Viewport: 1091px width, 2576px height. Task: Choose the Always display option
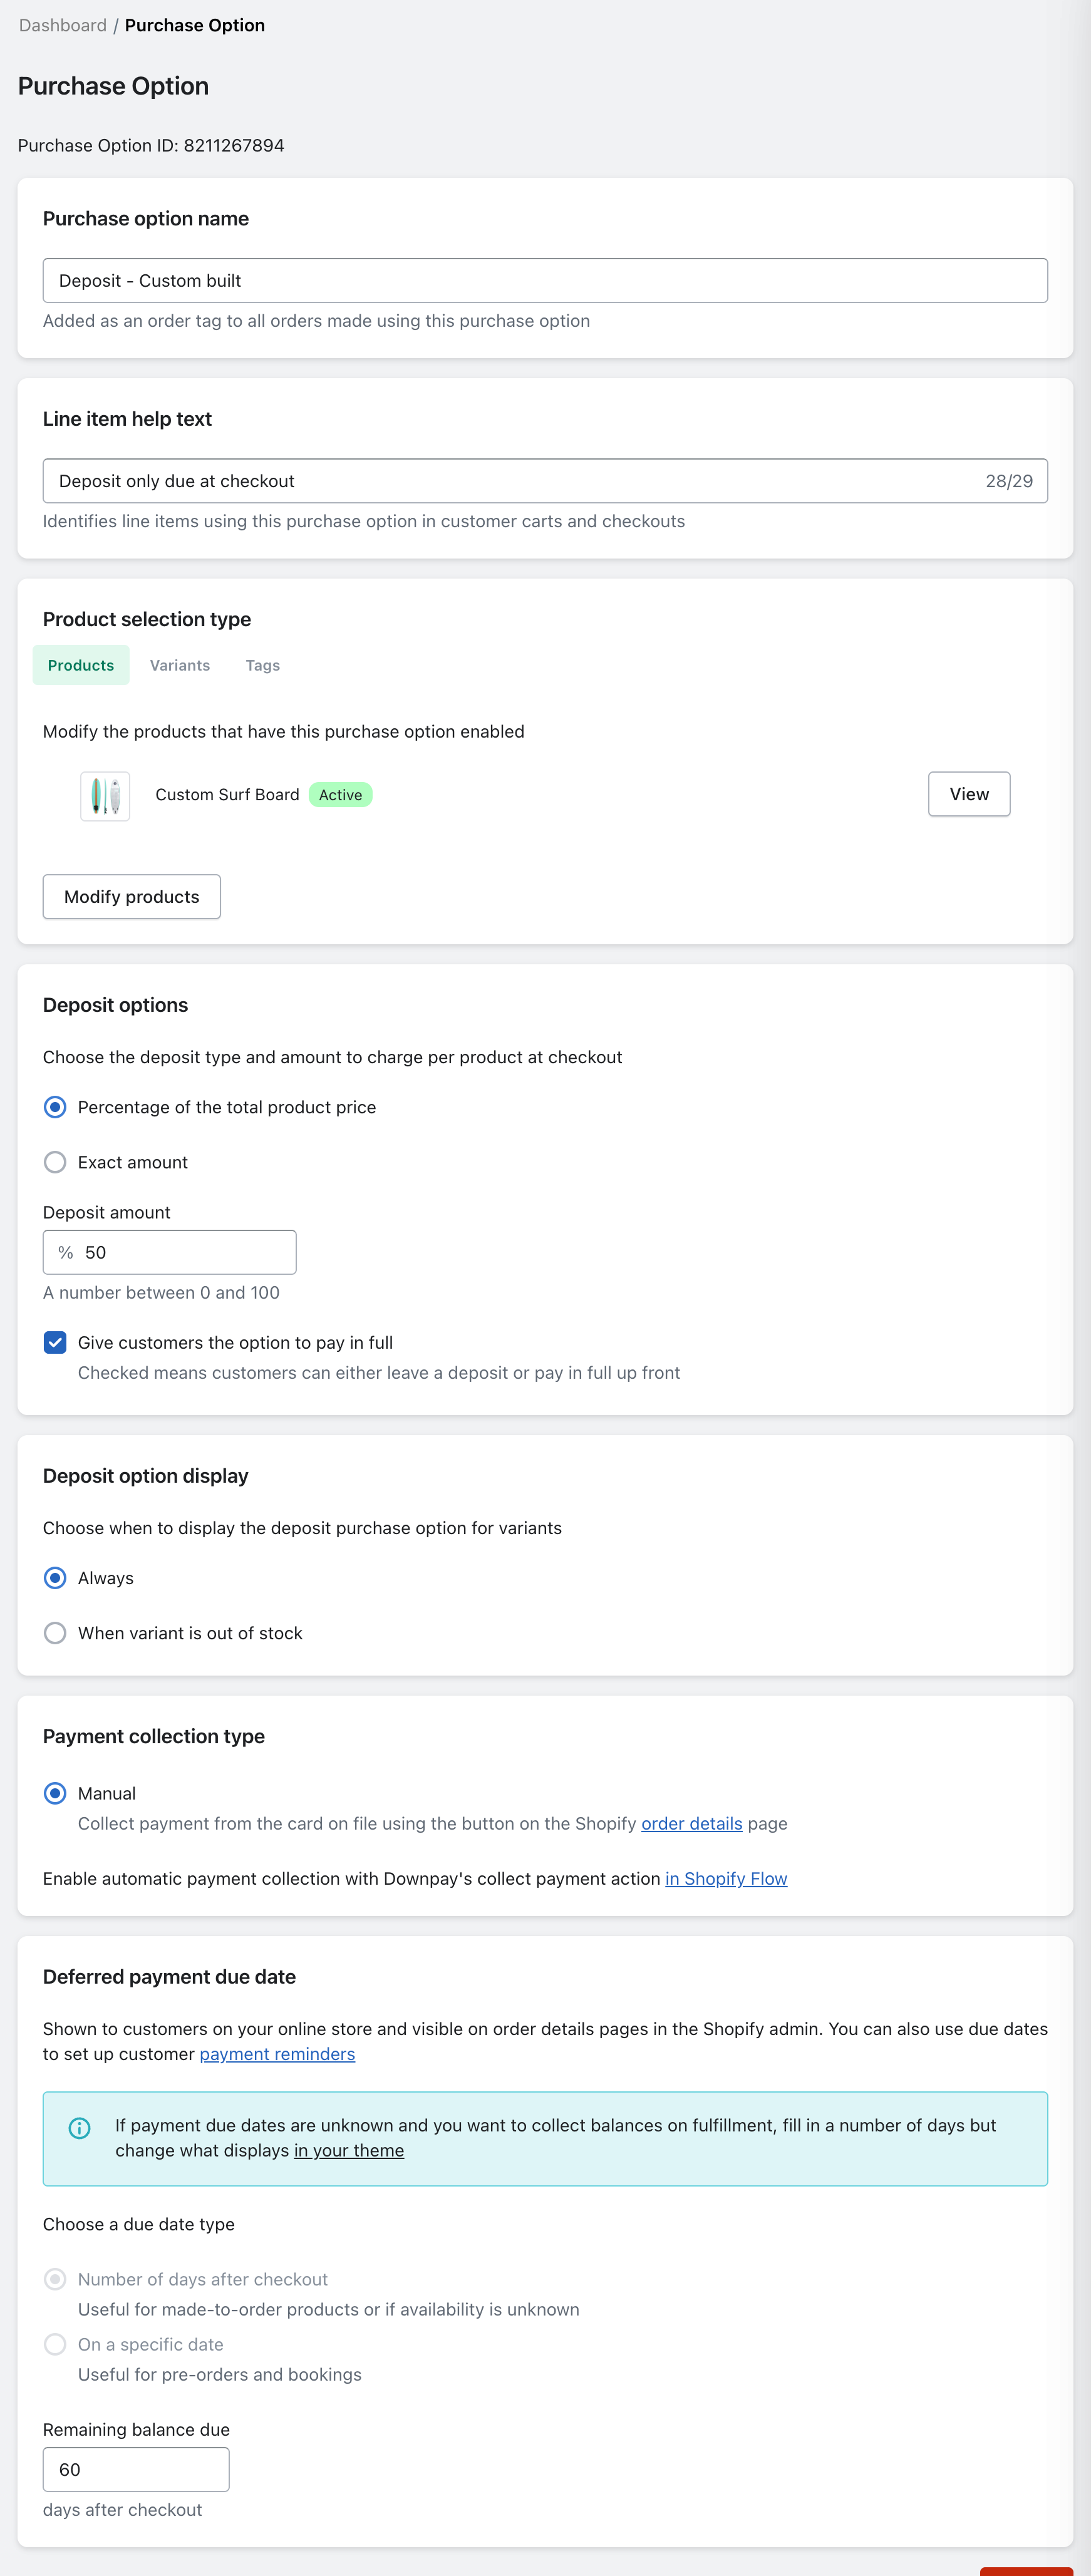[55, 1578]
